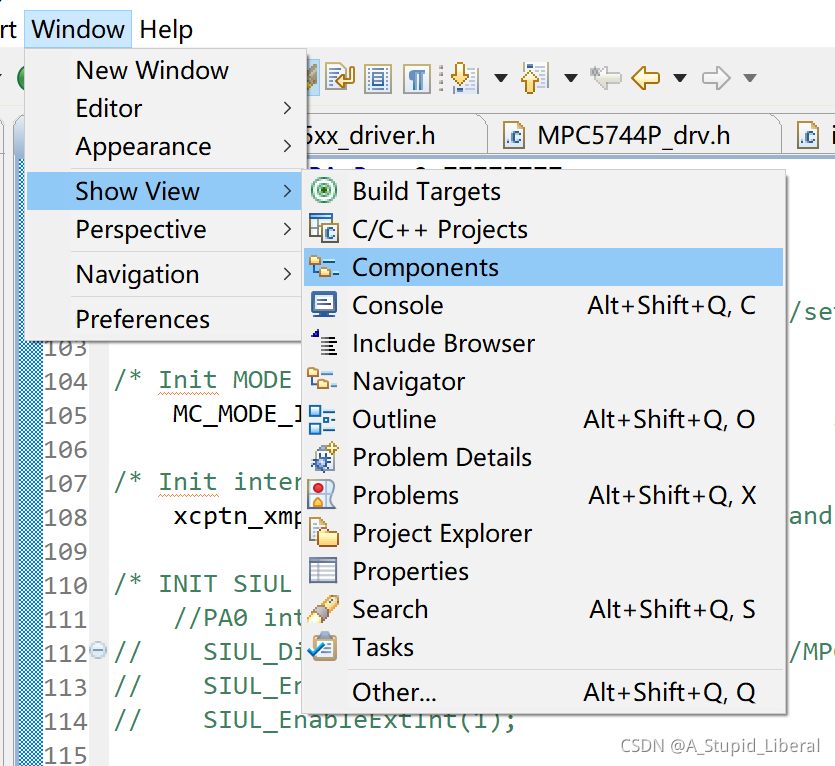Screen dimensions: 835x766
Task: Click the Problems view icon
Action: click(322, 495)
